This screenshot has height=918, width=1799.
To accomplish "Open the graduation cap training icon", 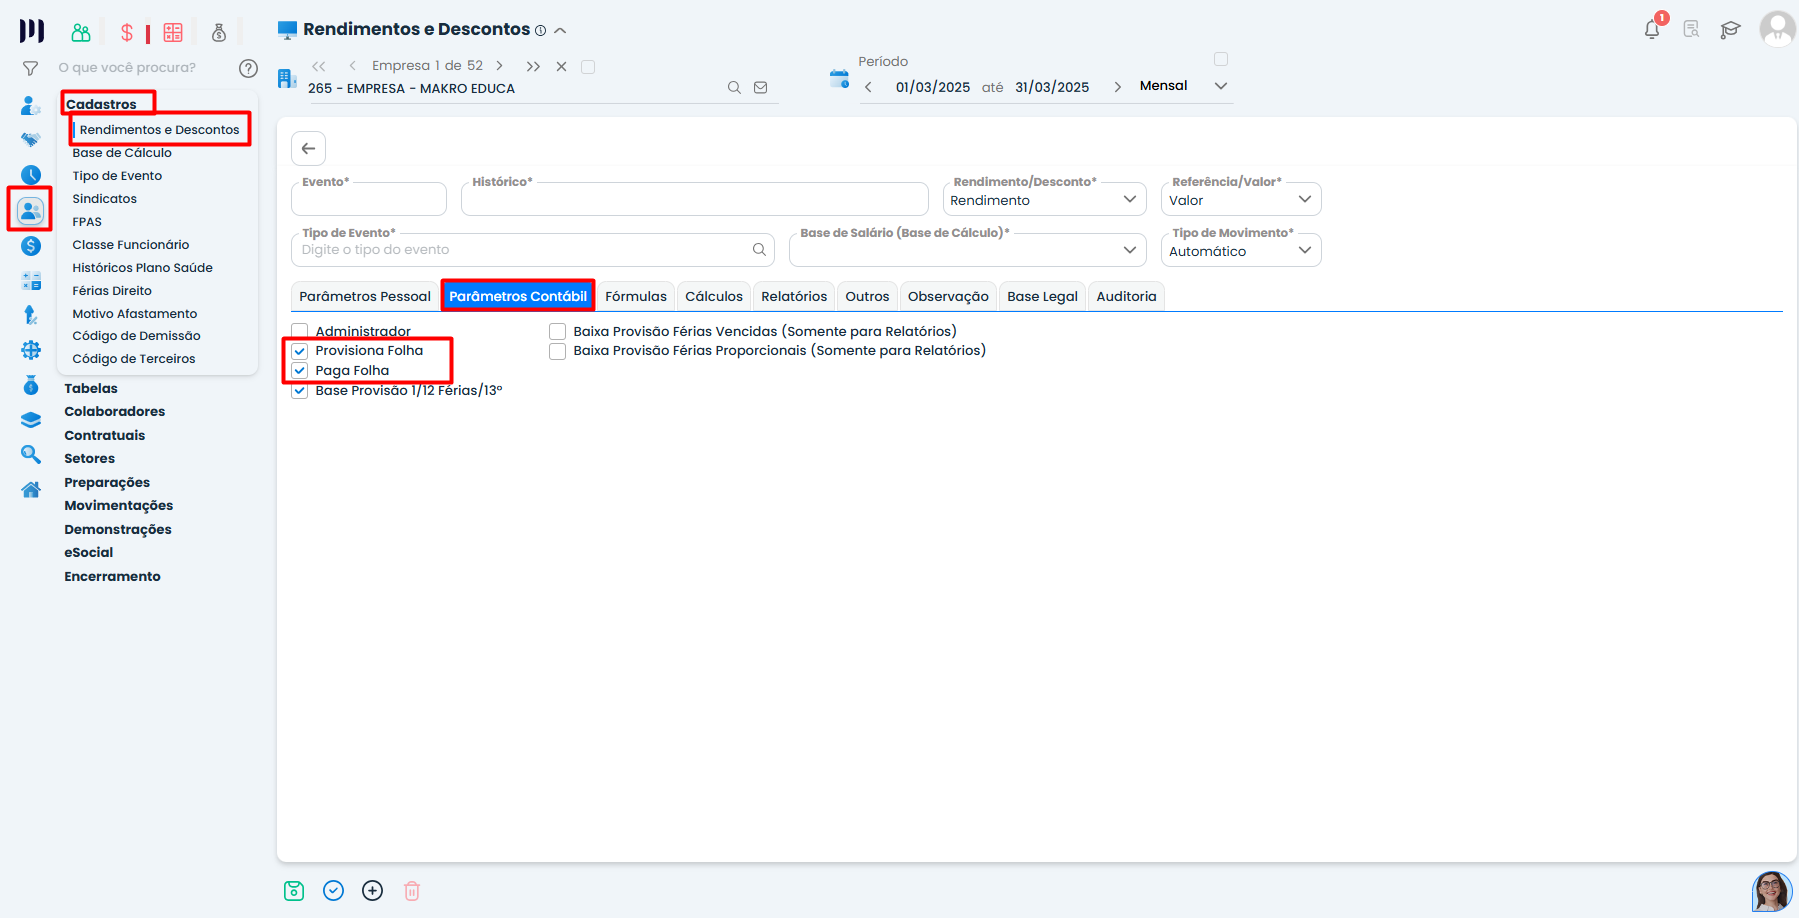I will point(1730,30).
